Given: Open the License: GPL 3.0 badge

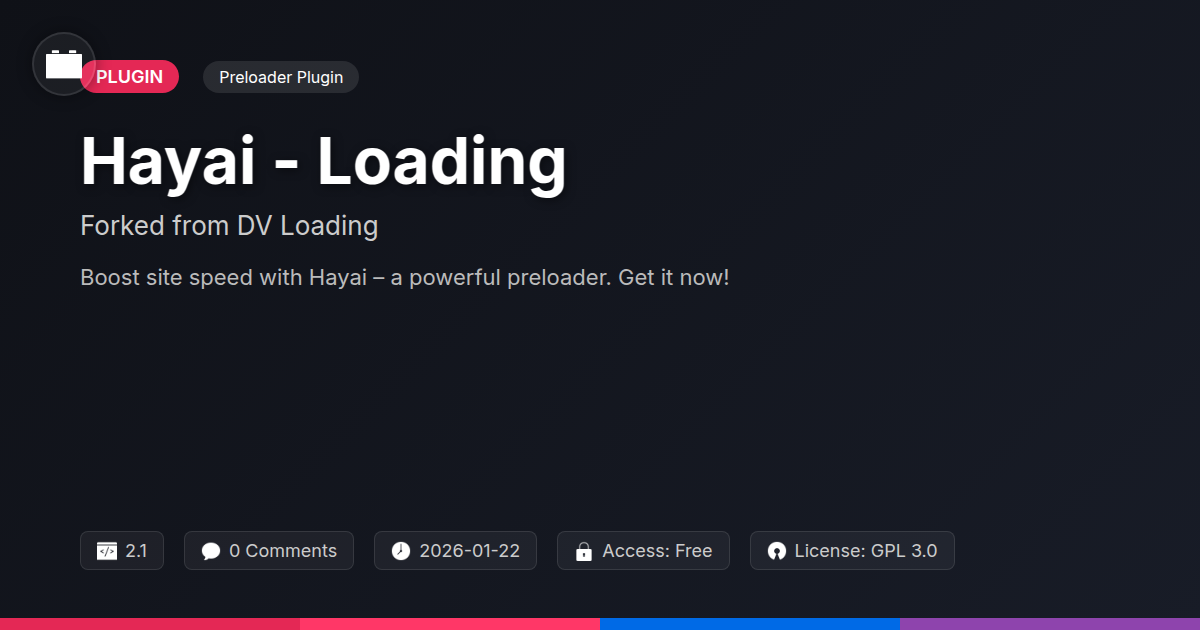Looking at the screenshot, I should coord(852,551).
